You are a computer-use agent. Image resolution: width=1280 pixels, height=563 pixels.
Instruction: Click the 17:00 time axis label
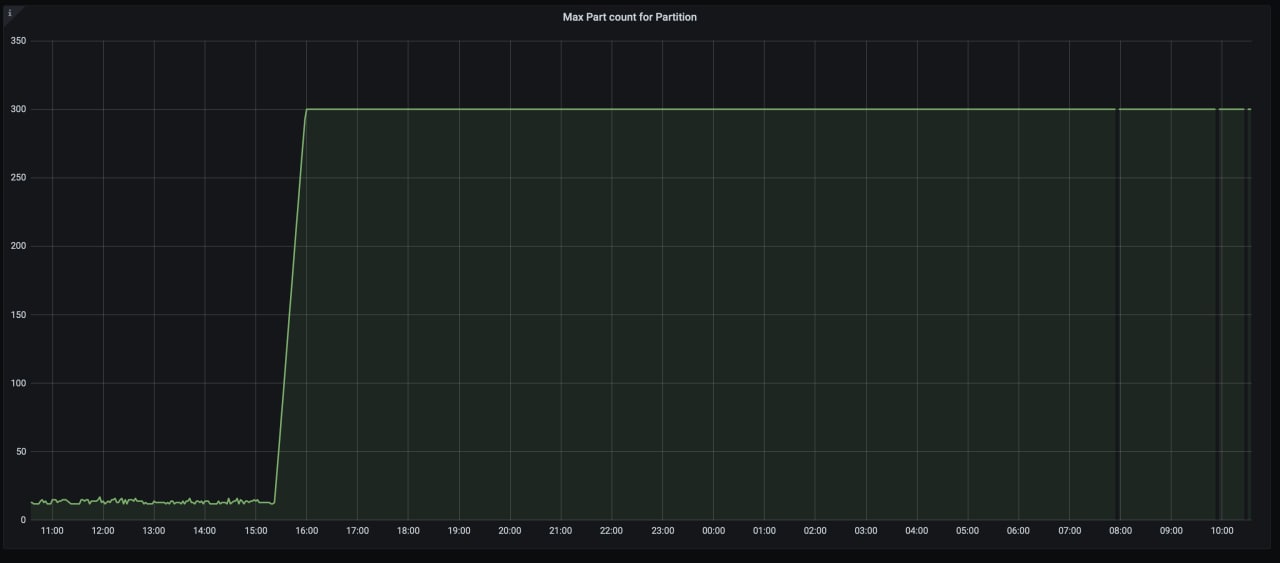click(357, 531)
